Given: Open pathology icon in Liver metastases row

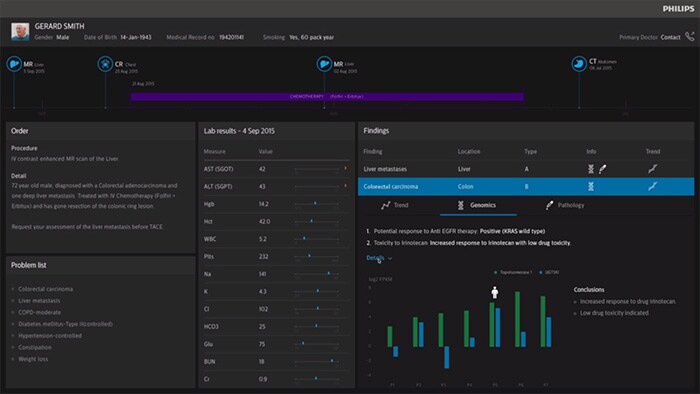Looking at the screenshot, I should (x=602, y=169).
